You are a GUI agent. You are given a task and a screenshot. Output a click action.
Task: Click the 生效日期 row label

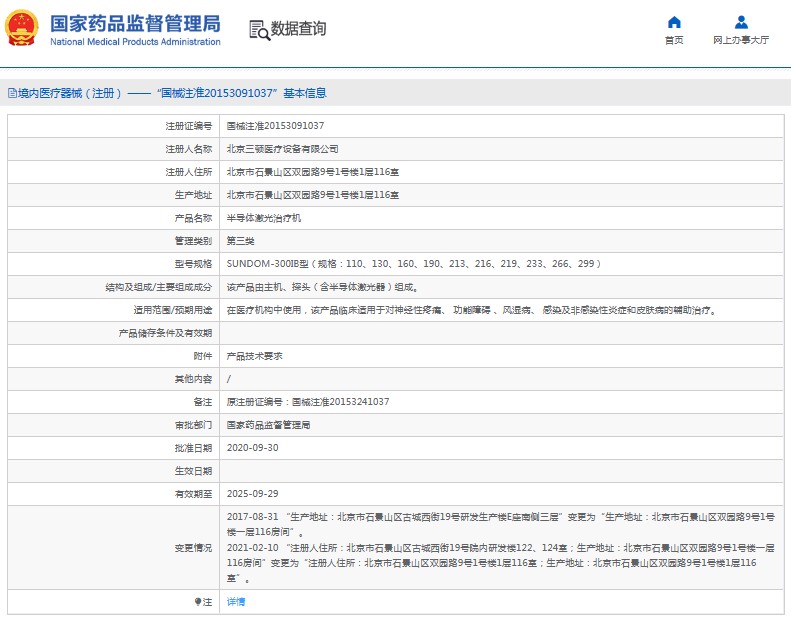click(193, 471)
